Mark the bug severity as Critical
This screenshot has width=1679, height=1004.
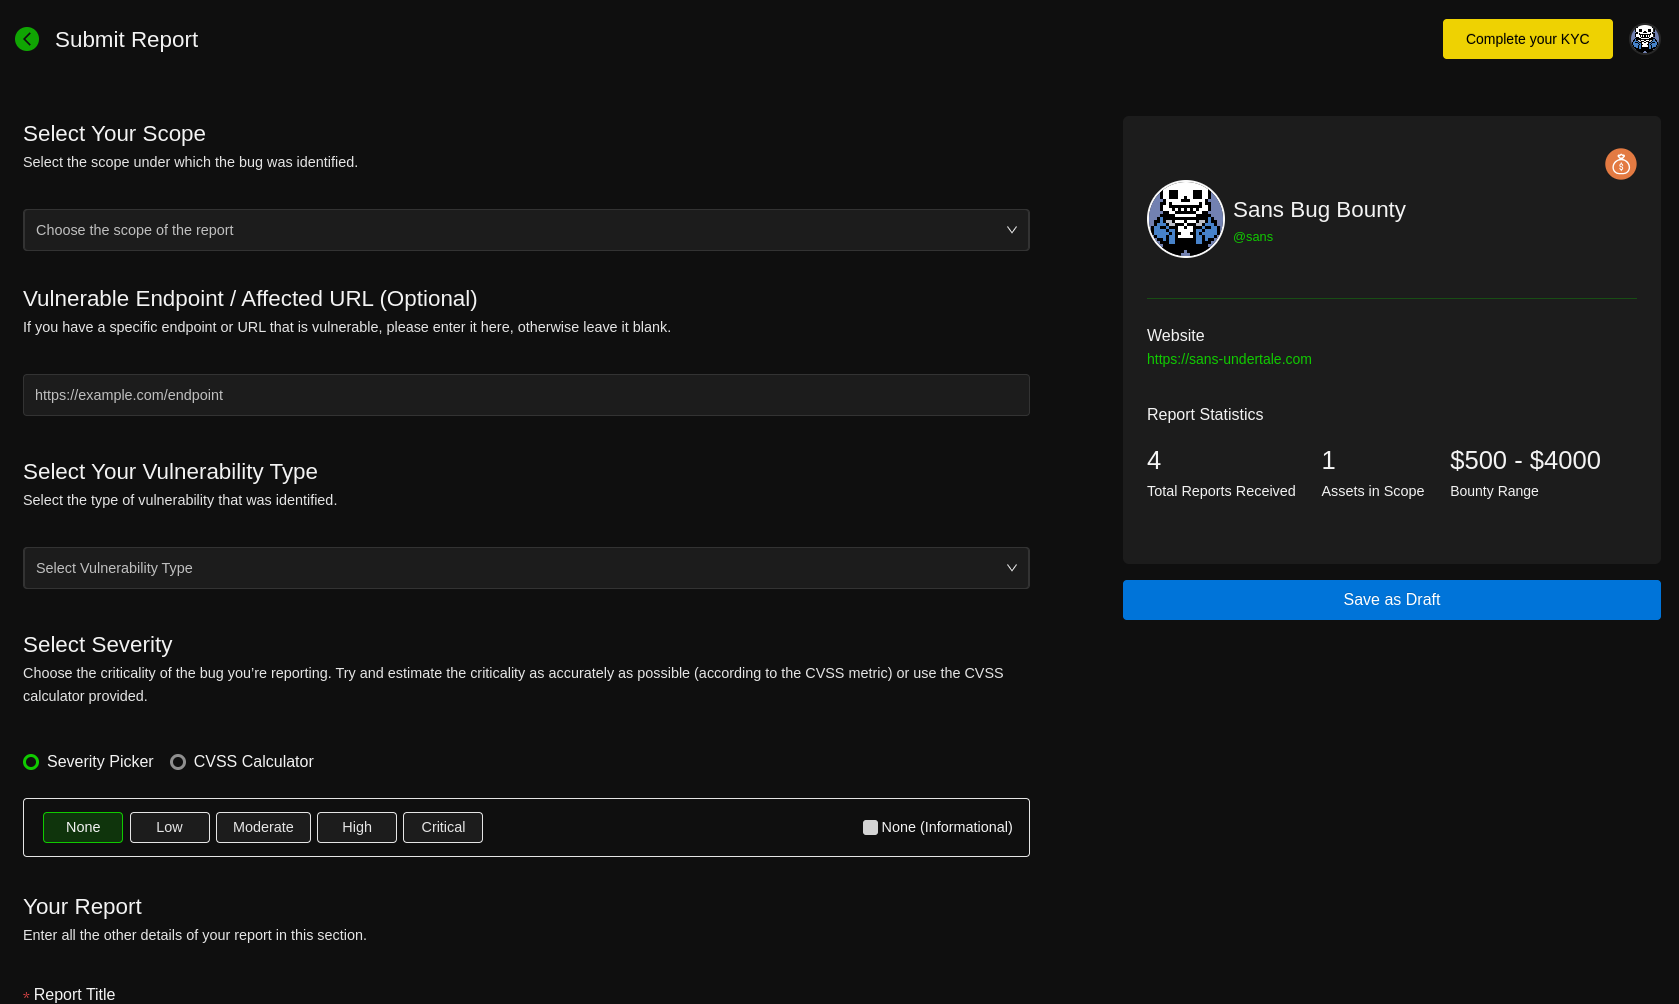[x=442, y=827]
